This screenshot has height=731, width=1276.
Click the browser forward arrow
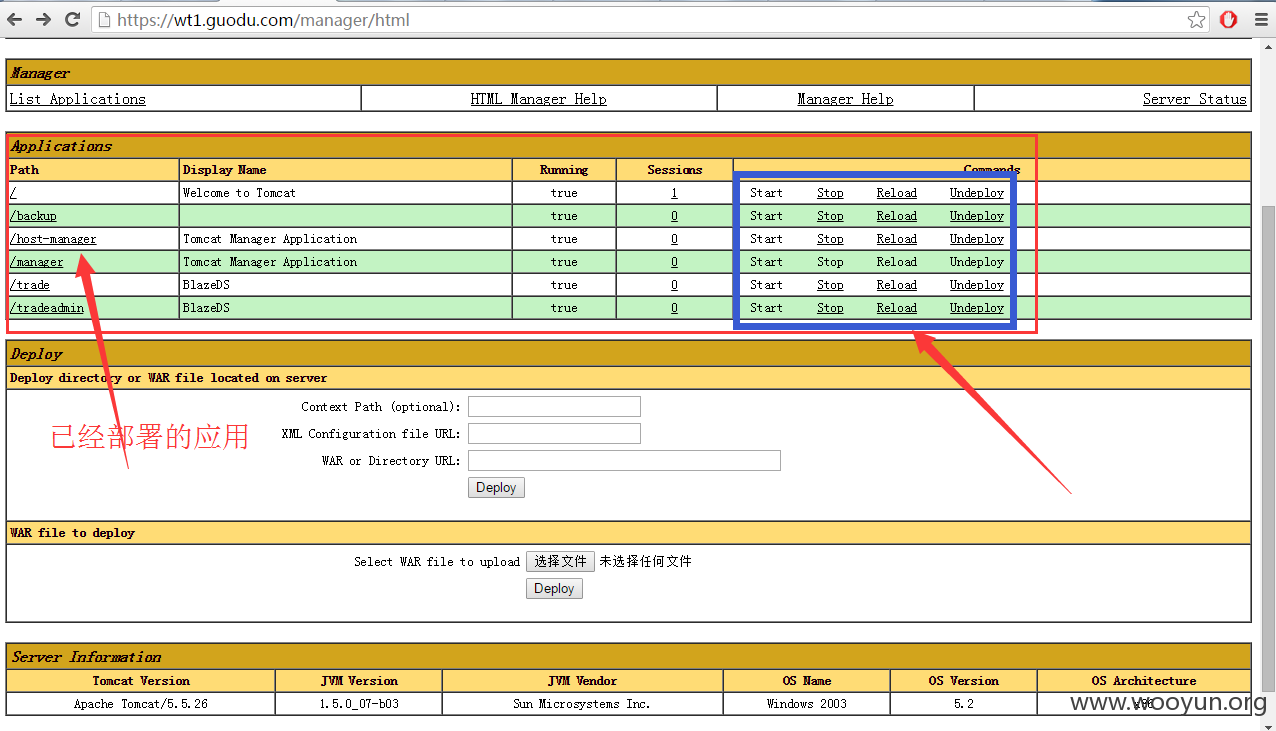click(43, 19)
